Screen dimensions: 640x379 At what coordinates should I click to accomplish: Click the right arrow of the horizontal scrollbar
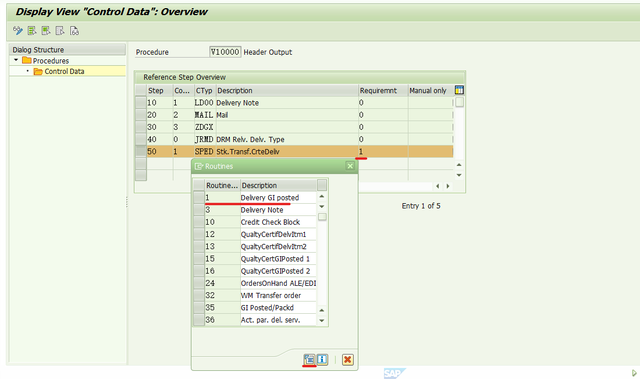(x=448, y=186)
